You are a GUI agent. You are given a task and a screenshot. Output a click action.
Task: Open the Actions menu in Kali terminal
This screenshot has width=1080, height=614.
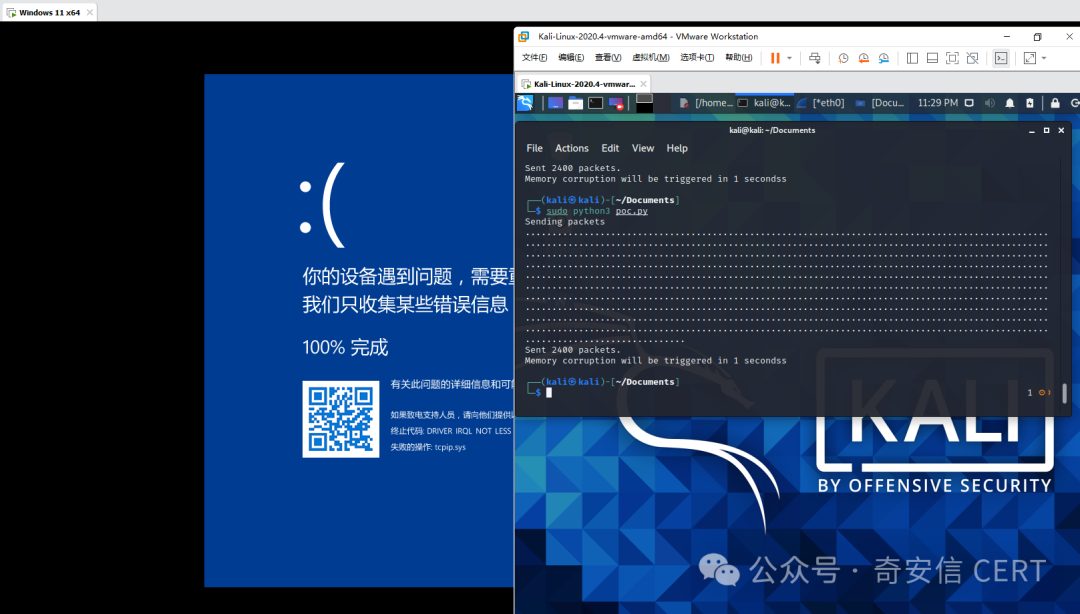(572, 148)
